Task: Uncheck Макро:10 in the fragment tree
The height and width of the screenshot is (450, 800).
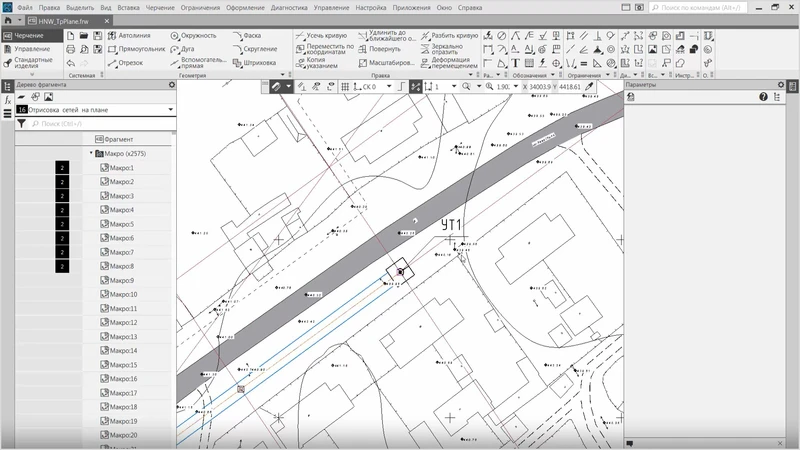Action: tap(104, 295)
